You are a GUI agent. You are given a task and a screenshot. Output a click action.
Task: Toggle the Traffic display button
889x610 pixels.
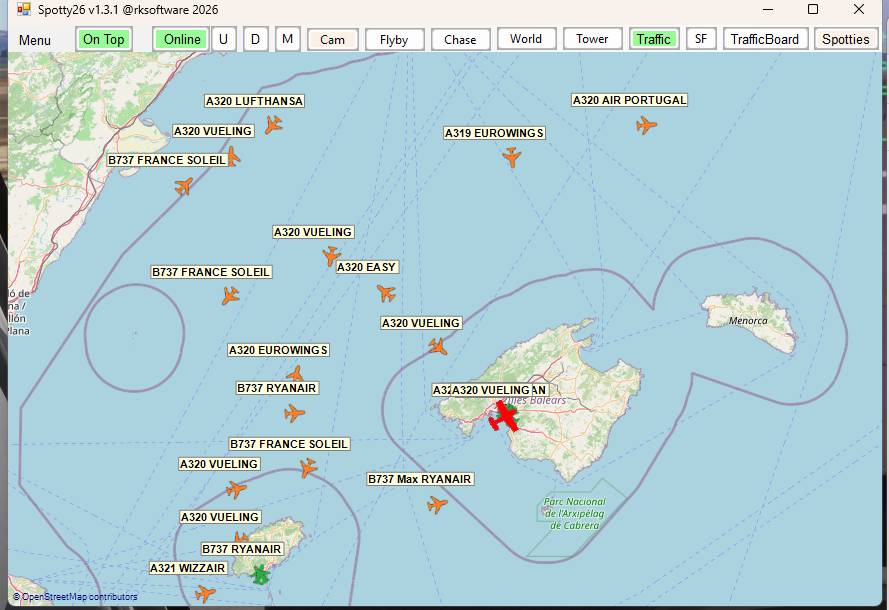(x=654, y=39)
